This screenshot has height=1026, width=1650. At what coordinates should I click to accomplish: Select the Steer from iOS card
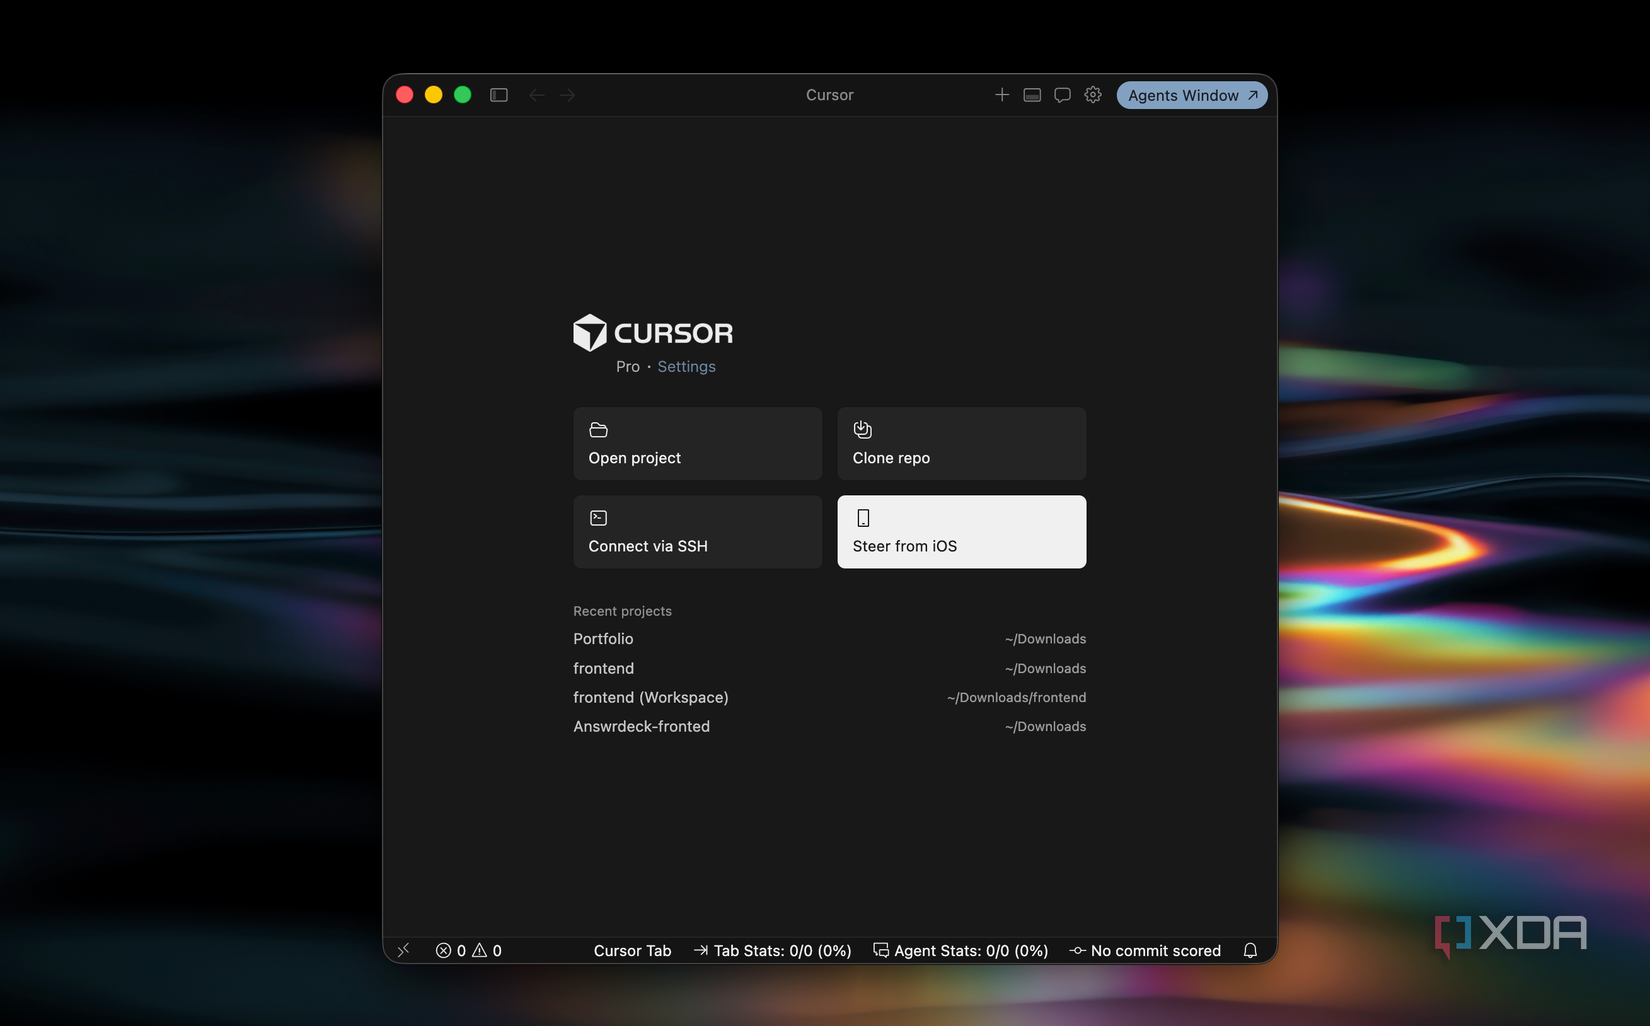(x=962, y=532)
